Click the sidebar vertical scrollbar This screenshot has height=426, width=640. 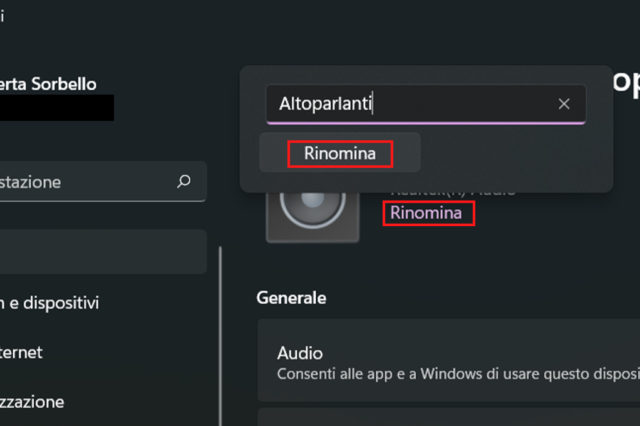click(220, 330)
